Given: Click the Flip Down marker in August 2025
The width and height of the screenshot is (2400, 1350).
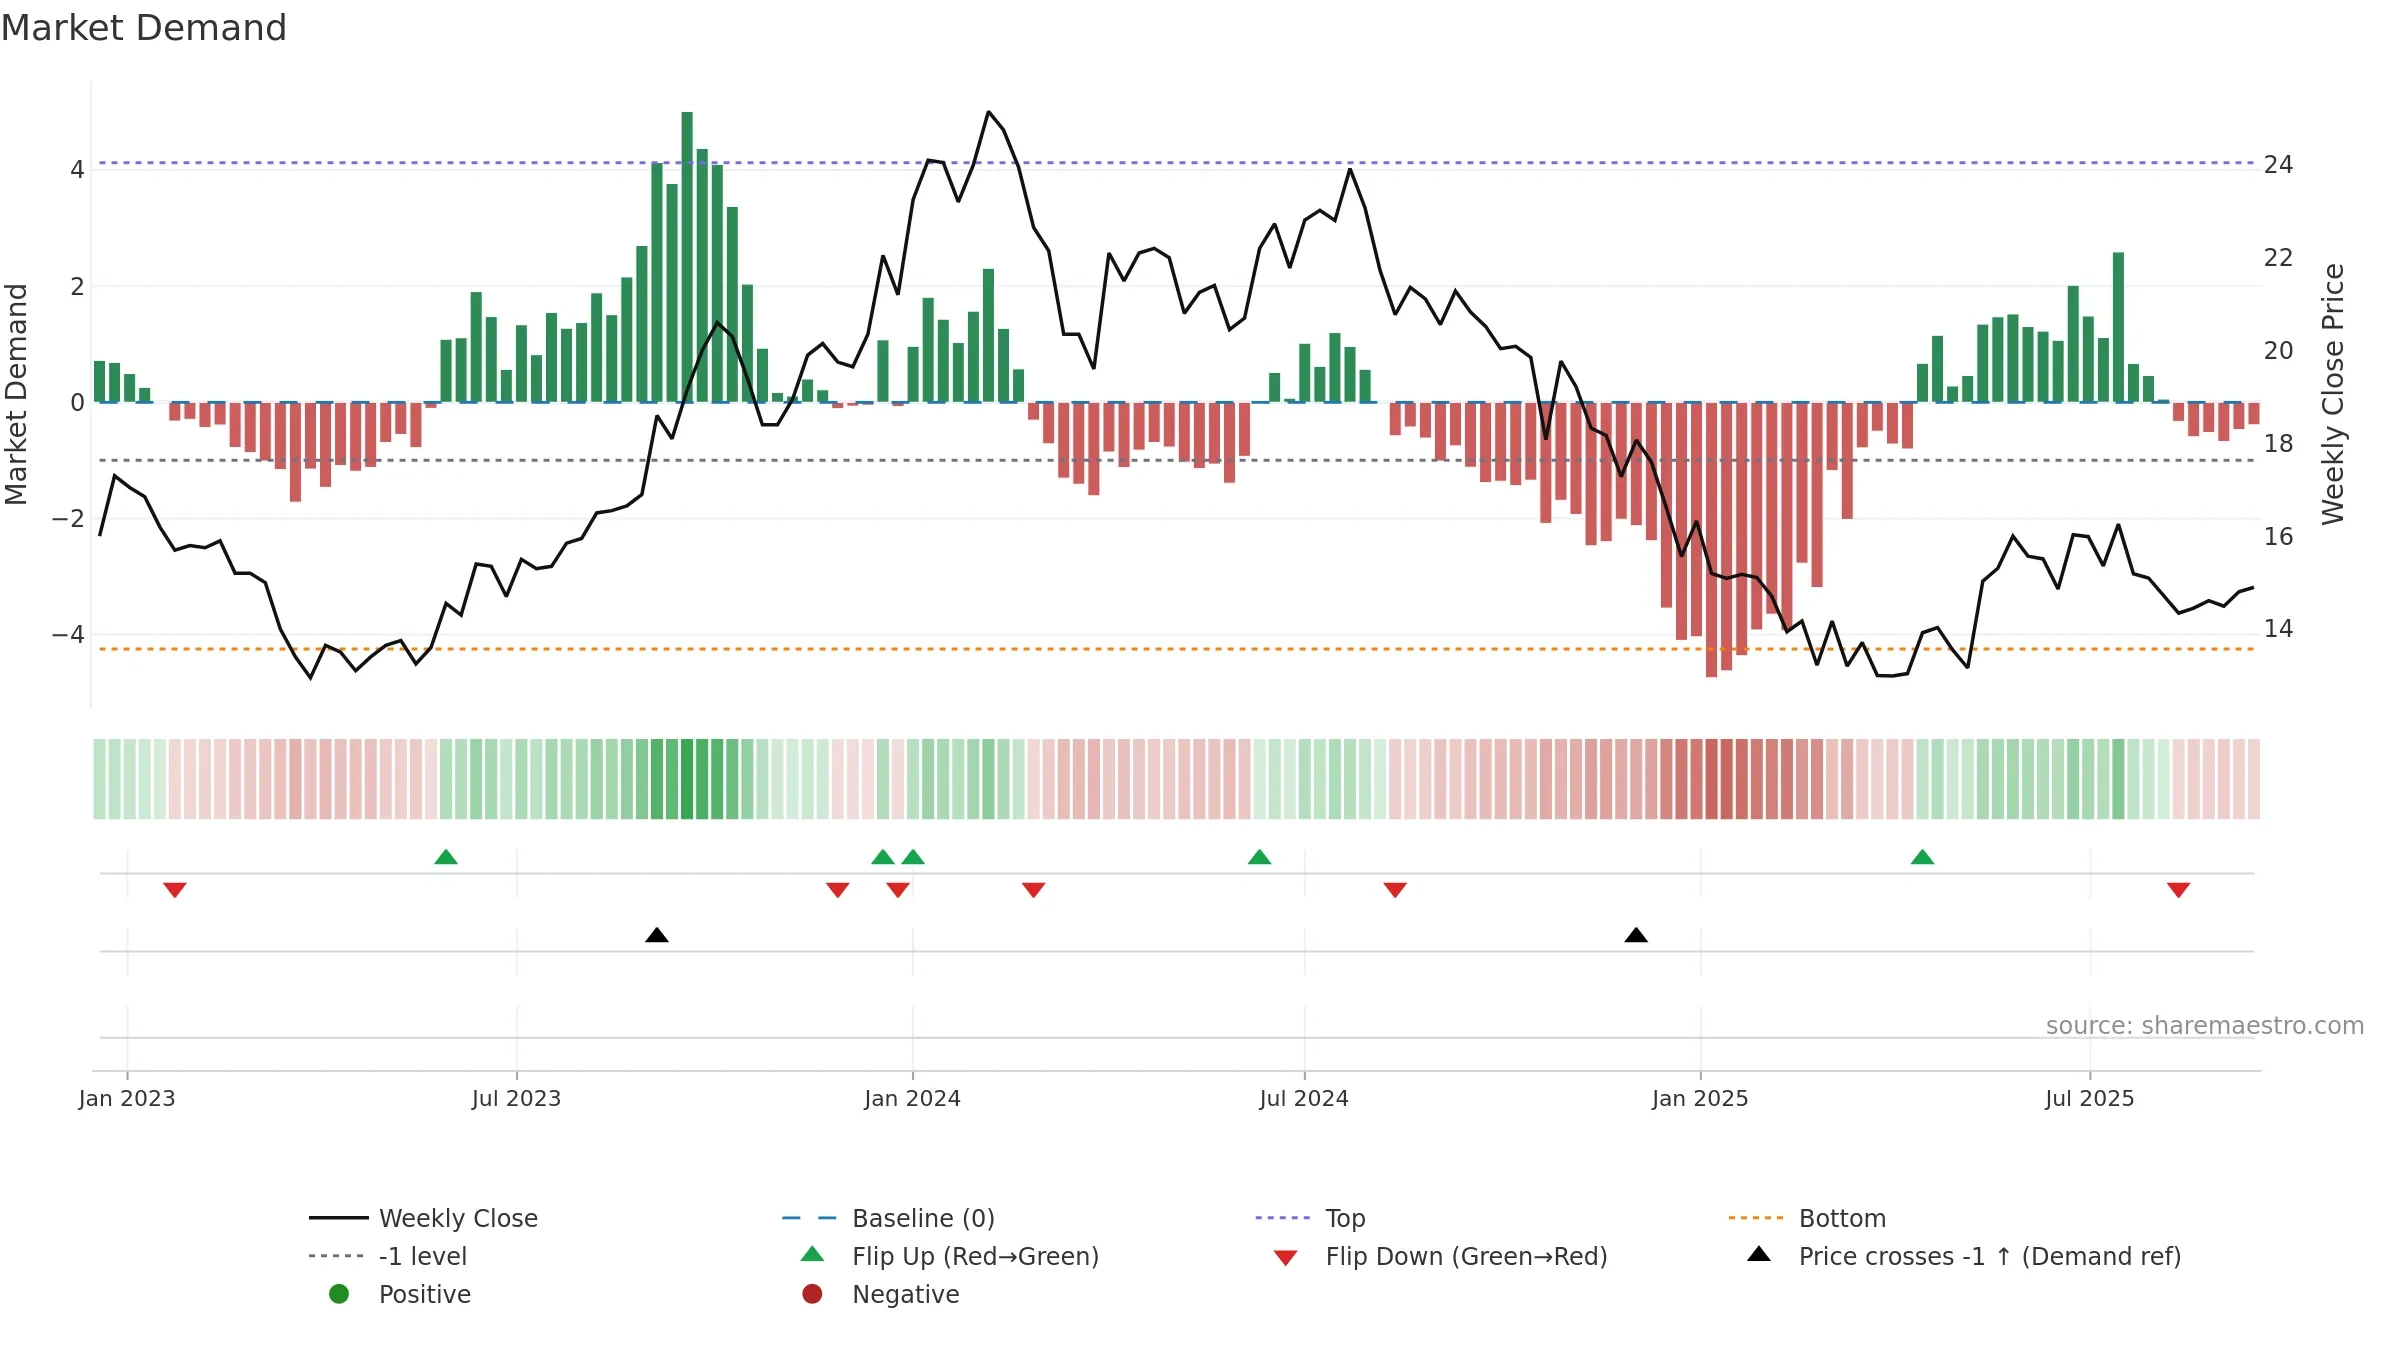Looking at the screenshot, I should tap(2179, 890).
